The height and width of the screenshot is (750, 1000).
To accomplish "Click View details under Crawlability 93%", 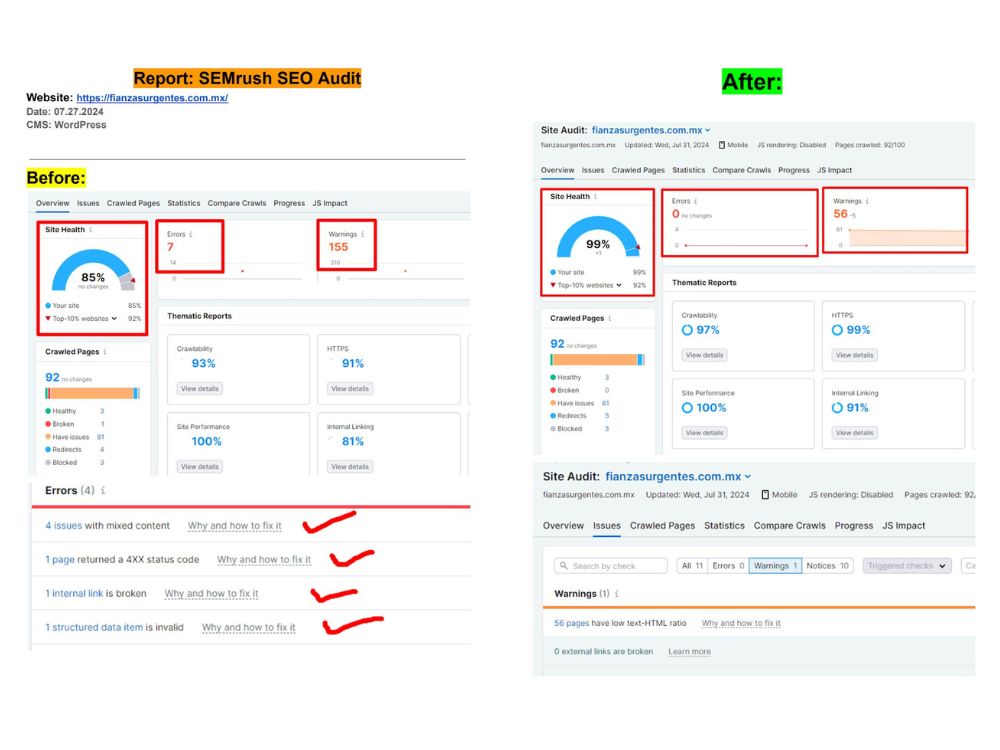I will [200, 388].
